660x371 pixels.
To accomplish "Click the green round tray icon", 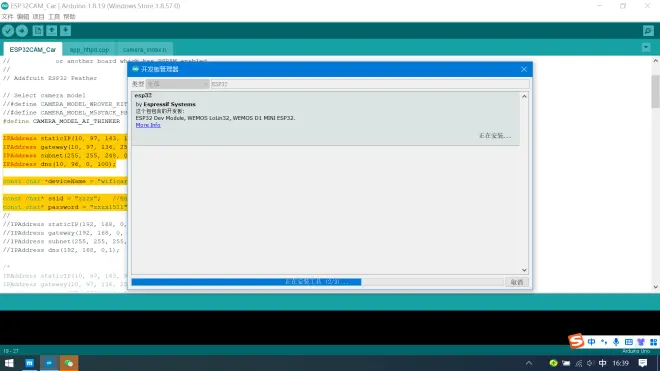I will pos(554,363).
